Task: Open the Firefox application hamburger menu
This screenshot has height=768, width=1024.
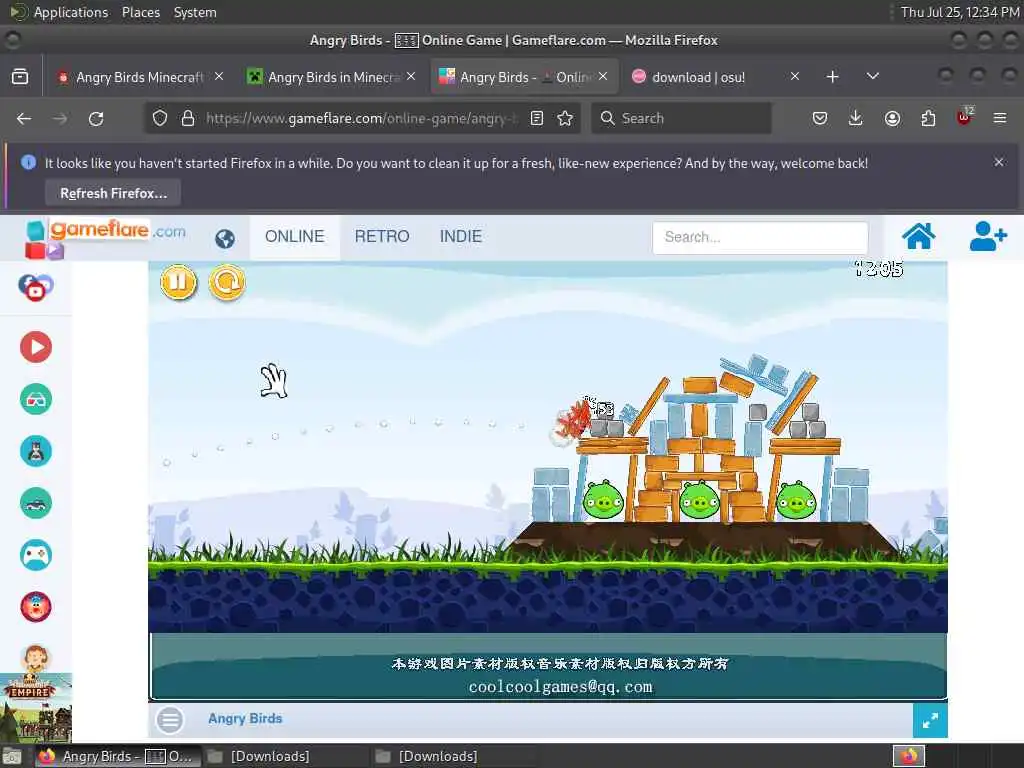Action: [x=1000, y=118]
